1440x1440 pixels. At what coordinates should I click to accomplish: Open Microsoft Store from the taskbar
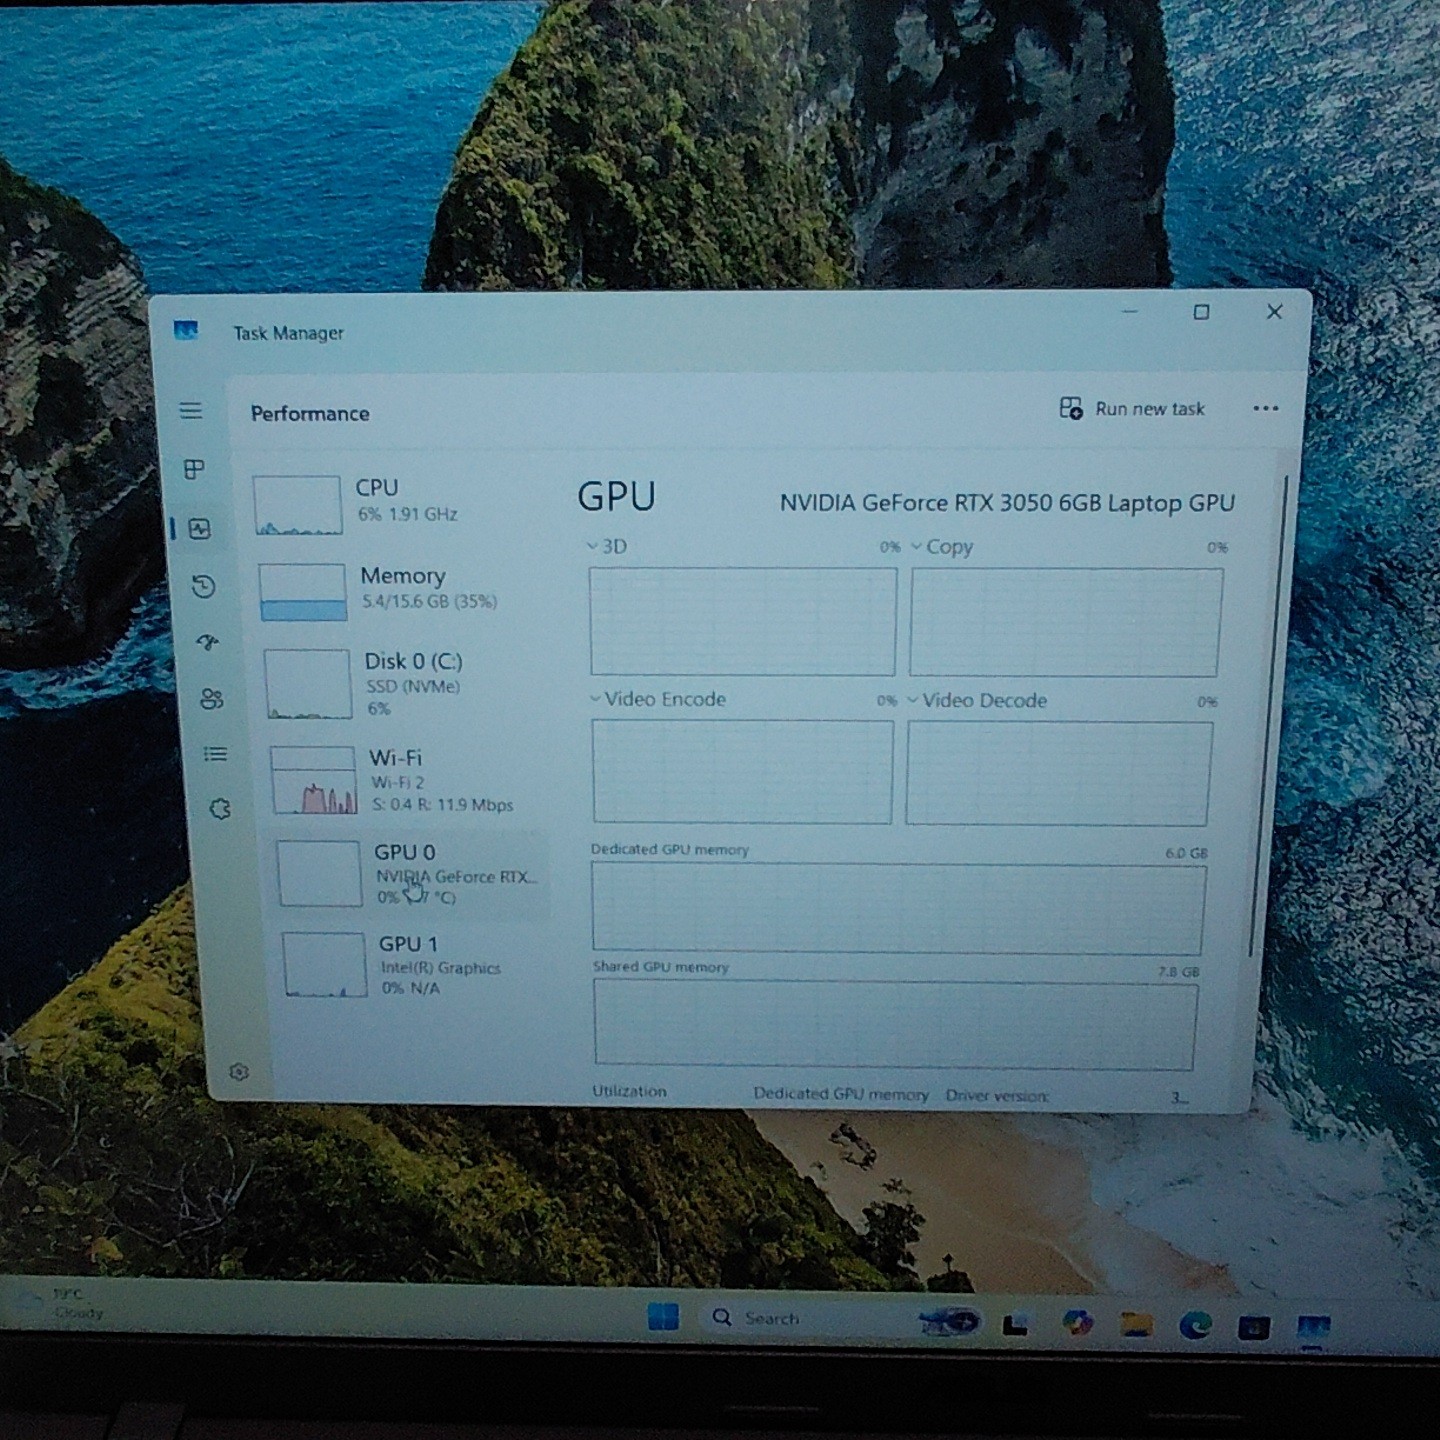pyautogui.click(x=1254, y=1328)
